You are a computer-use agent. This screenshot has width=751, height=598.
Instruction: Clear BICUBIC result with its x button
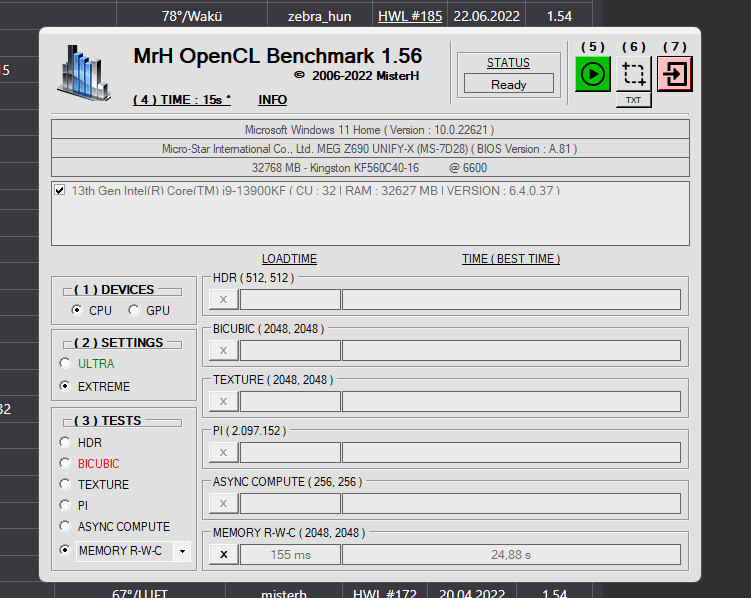pos(224,350)
